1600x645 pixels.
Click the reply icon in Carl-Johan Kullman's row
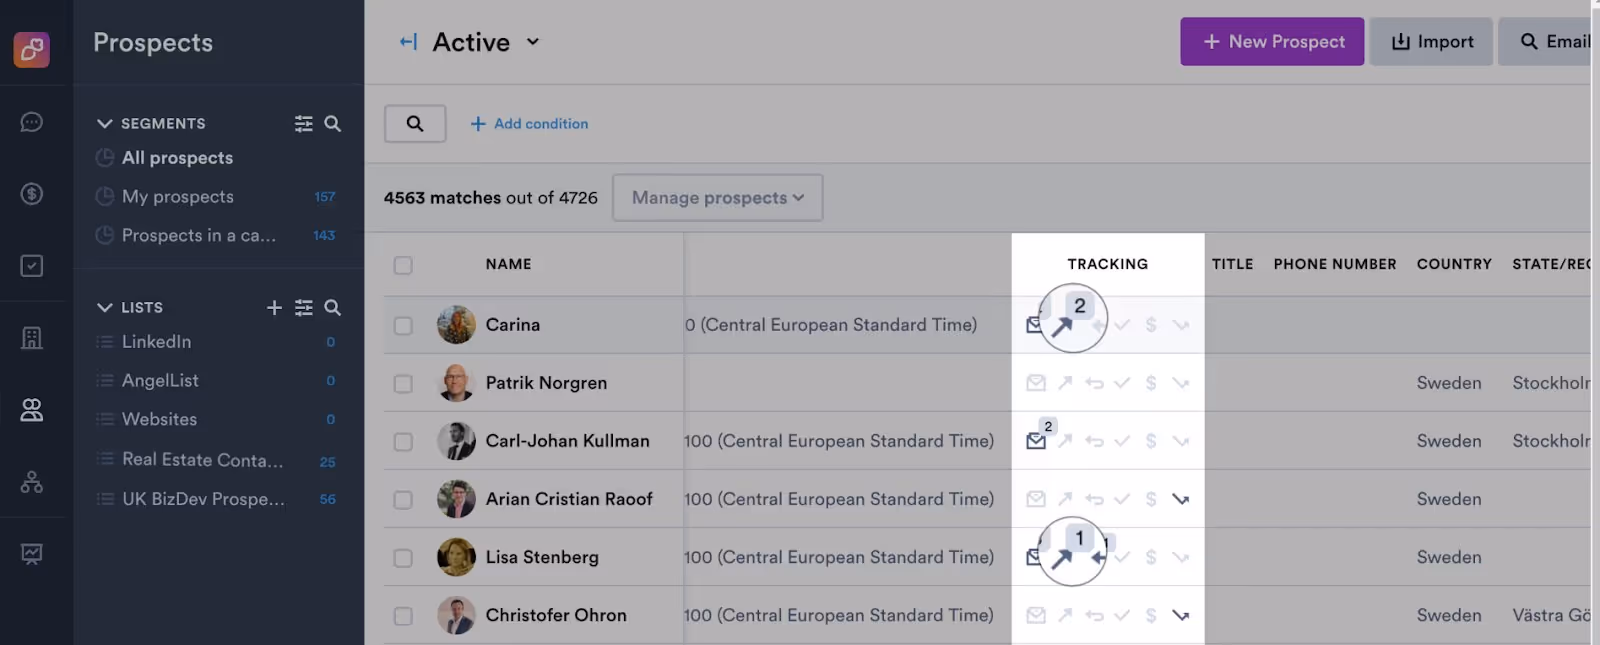coord(1094,441)
